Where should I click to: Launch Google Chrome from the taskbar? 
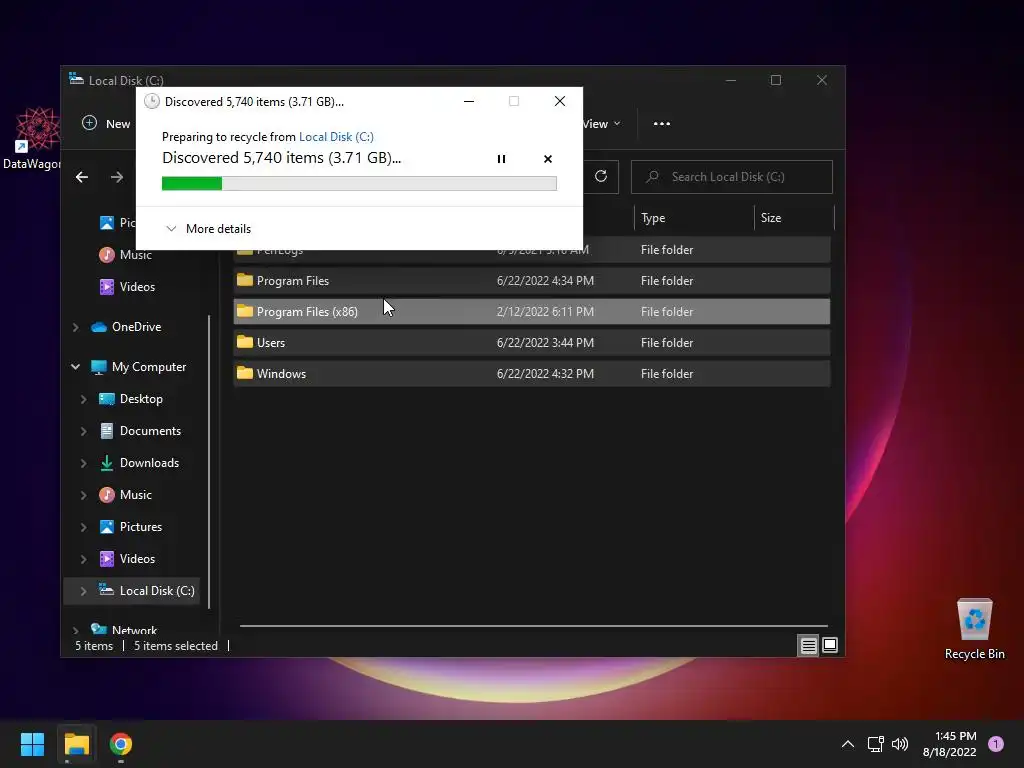click(x=121, y=744)
